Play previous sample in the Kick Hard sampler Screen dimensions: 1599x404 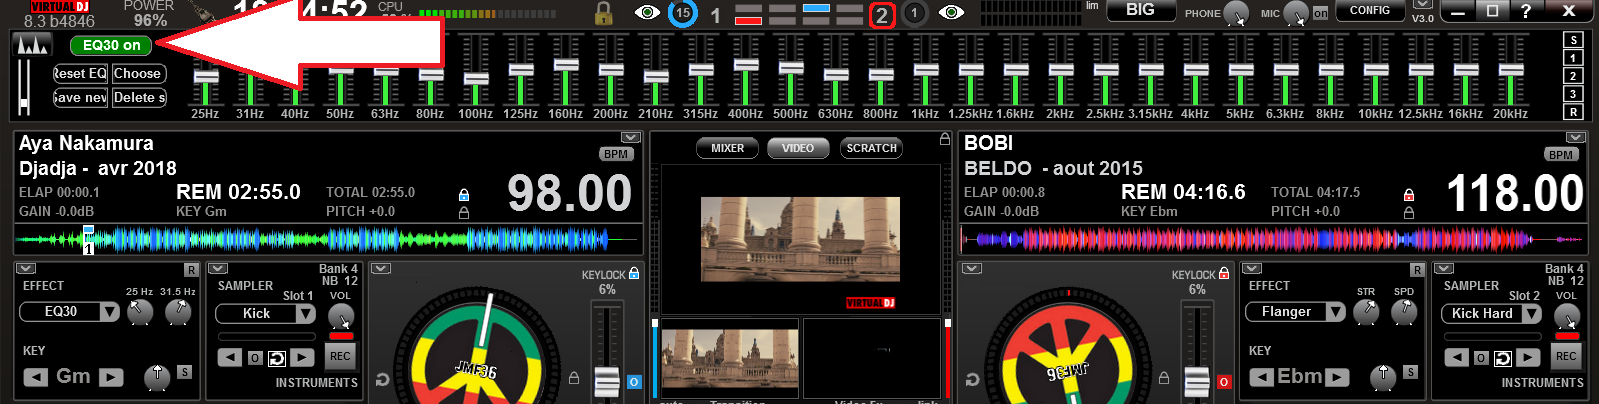1456,358
